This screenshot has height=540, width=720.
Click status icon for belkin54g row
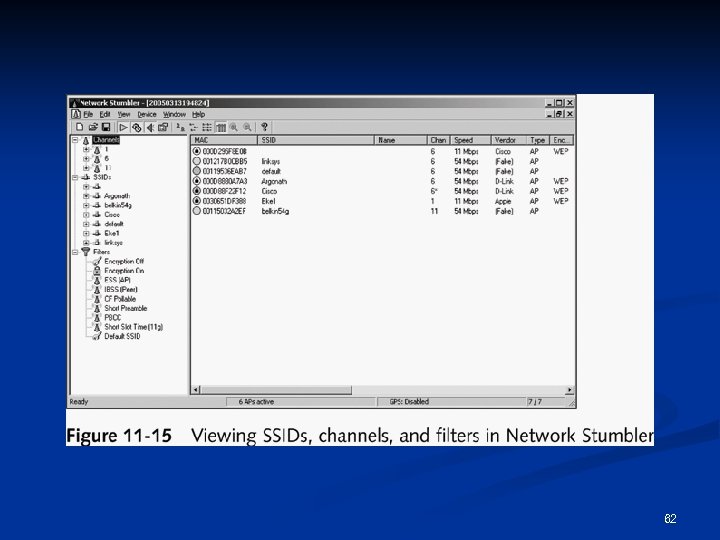point(197,211)
